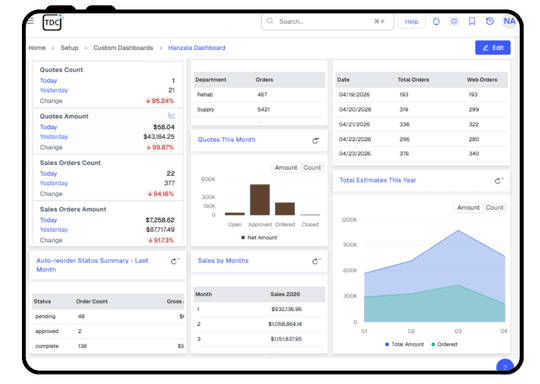Click Today under Quotes Count
Image resolution: width=540 pixels, height=384 pixels.
point(48,81)
